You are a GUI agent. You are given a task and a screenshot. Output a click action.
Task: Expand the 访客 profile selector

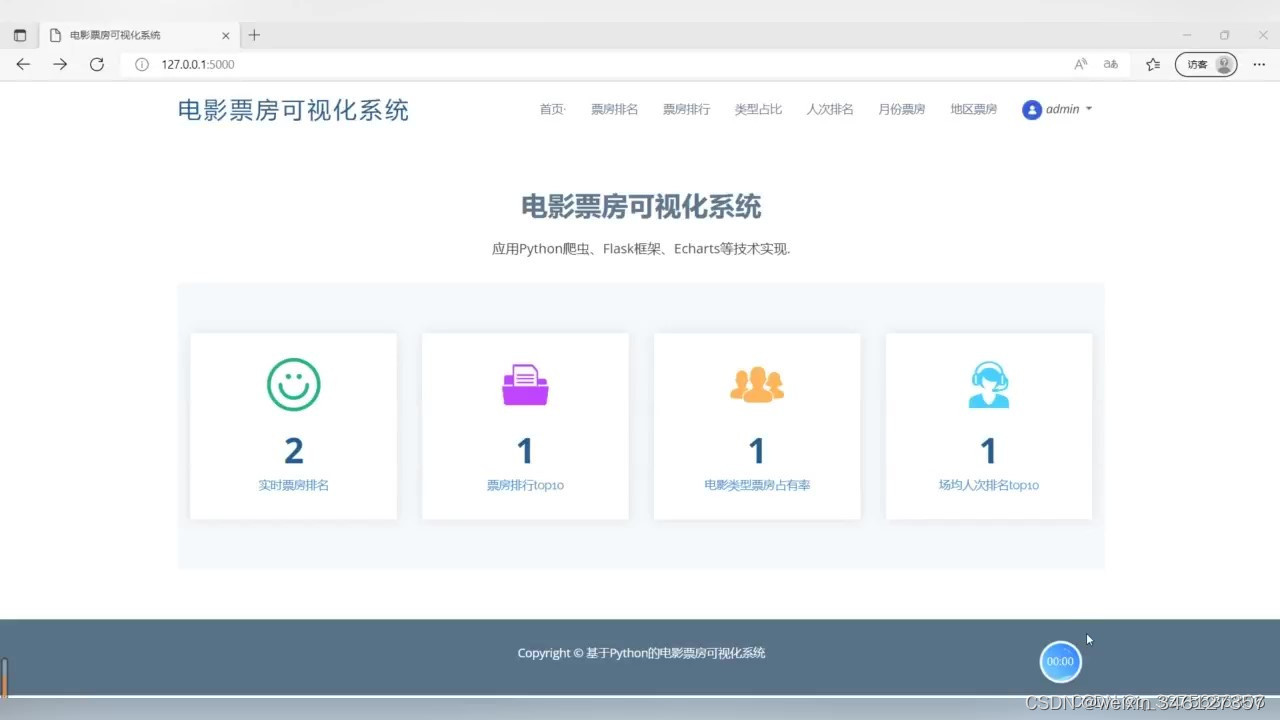(x=1205, y=63)
